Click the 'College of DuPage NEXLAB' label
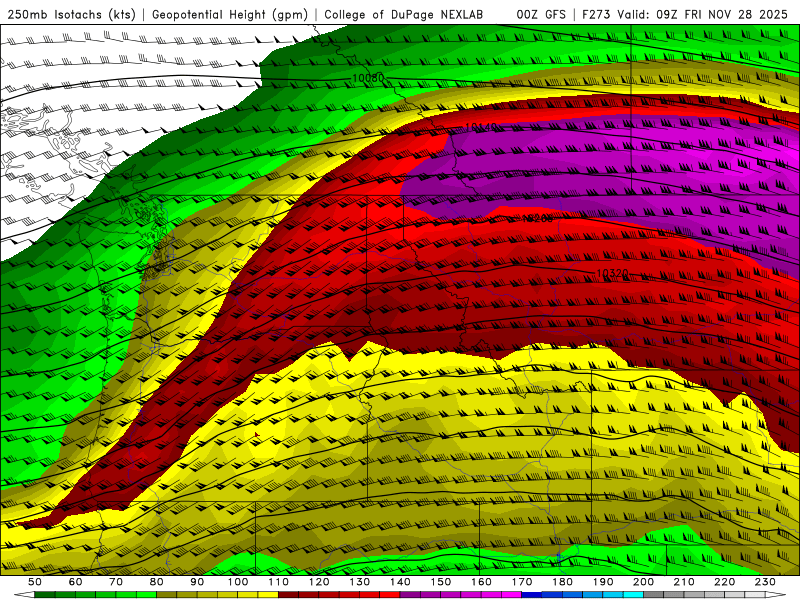The image size is (800, 600). [x=403, y=15]
